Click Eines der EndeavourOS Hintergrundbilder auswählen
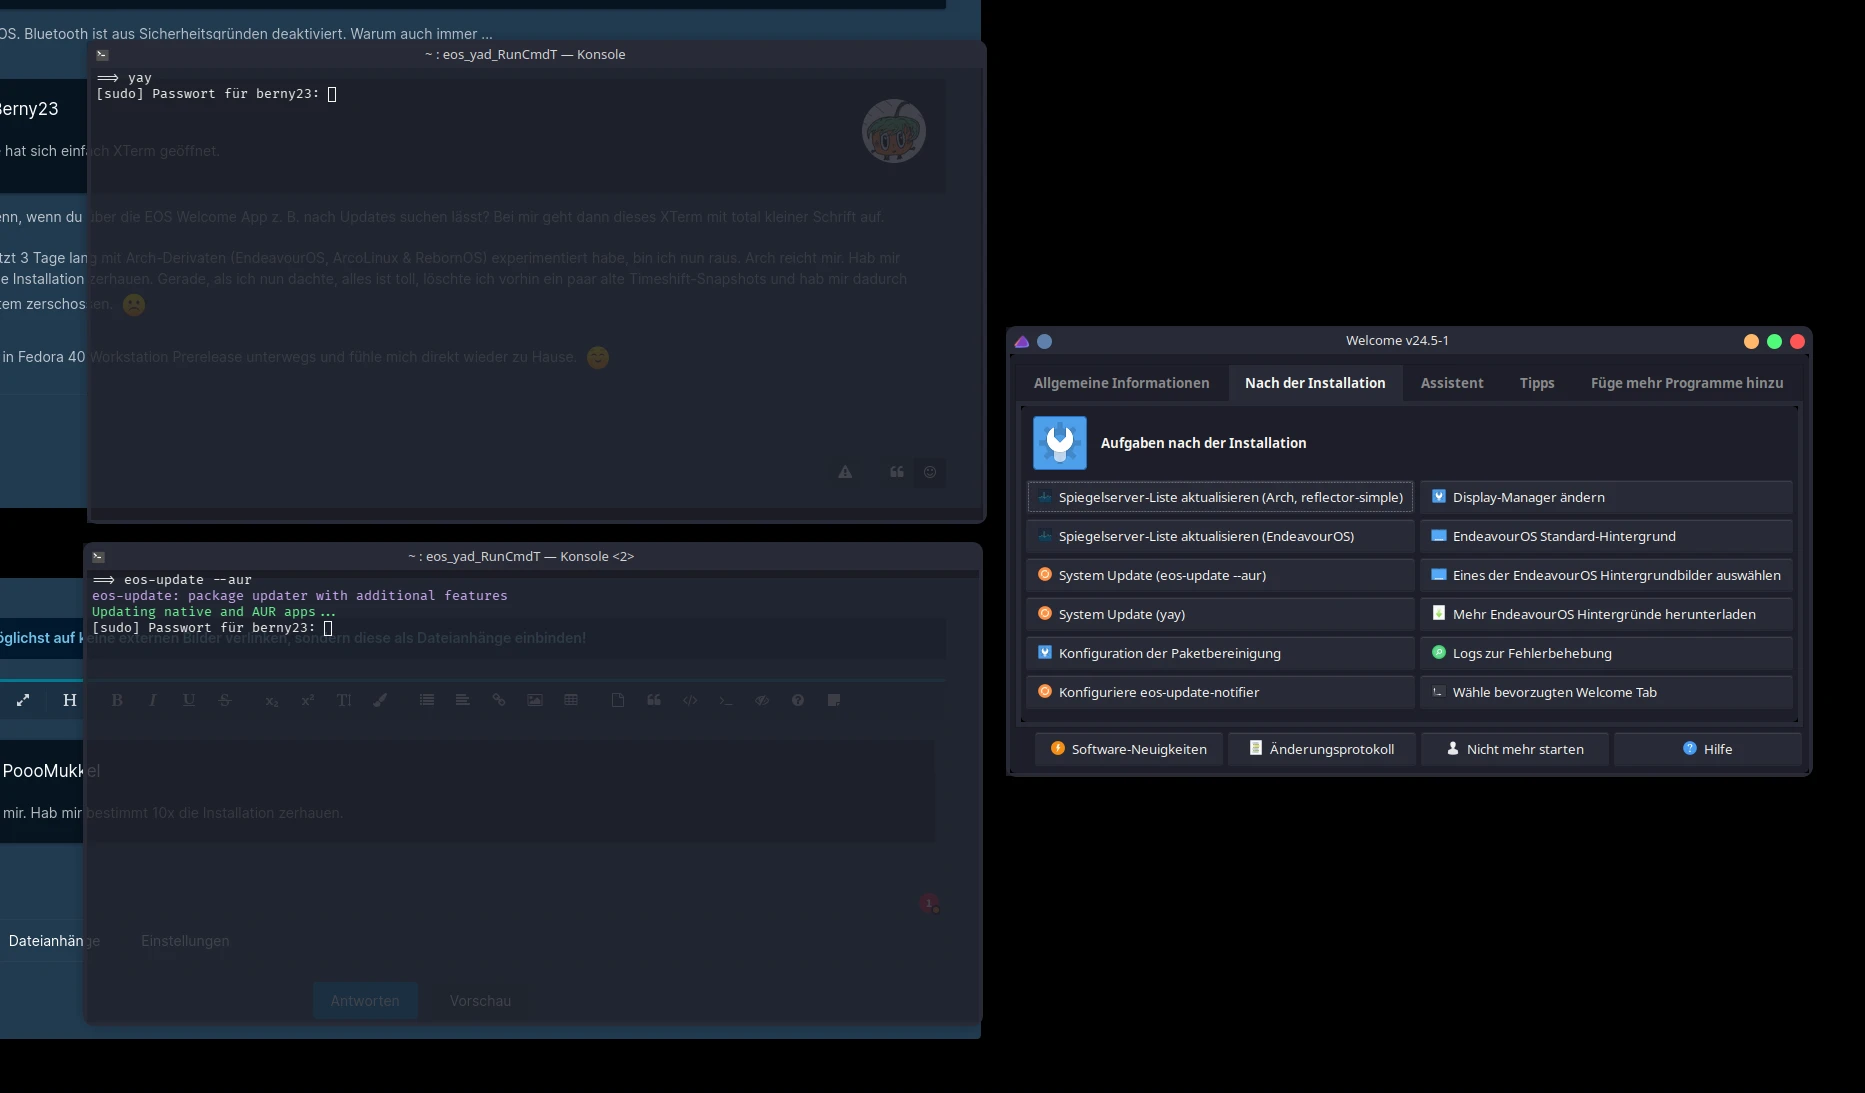This screenshot has height=1093, width=1865. [1606, 575]
